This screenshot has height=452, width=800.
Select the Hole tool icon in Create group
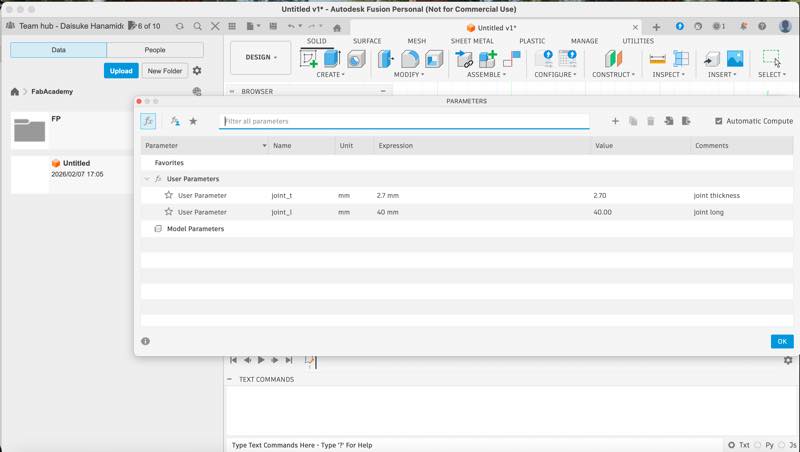click(356, 59)
